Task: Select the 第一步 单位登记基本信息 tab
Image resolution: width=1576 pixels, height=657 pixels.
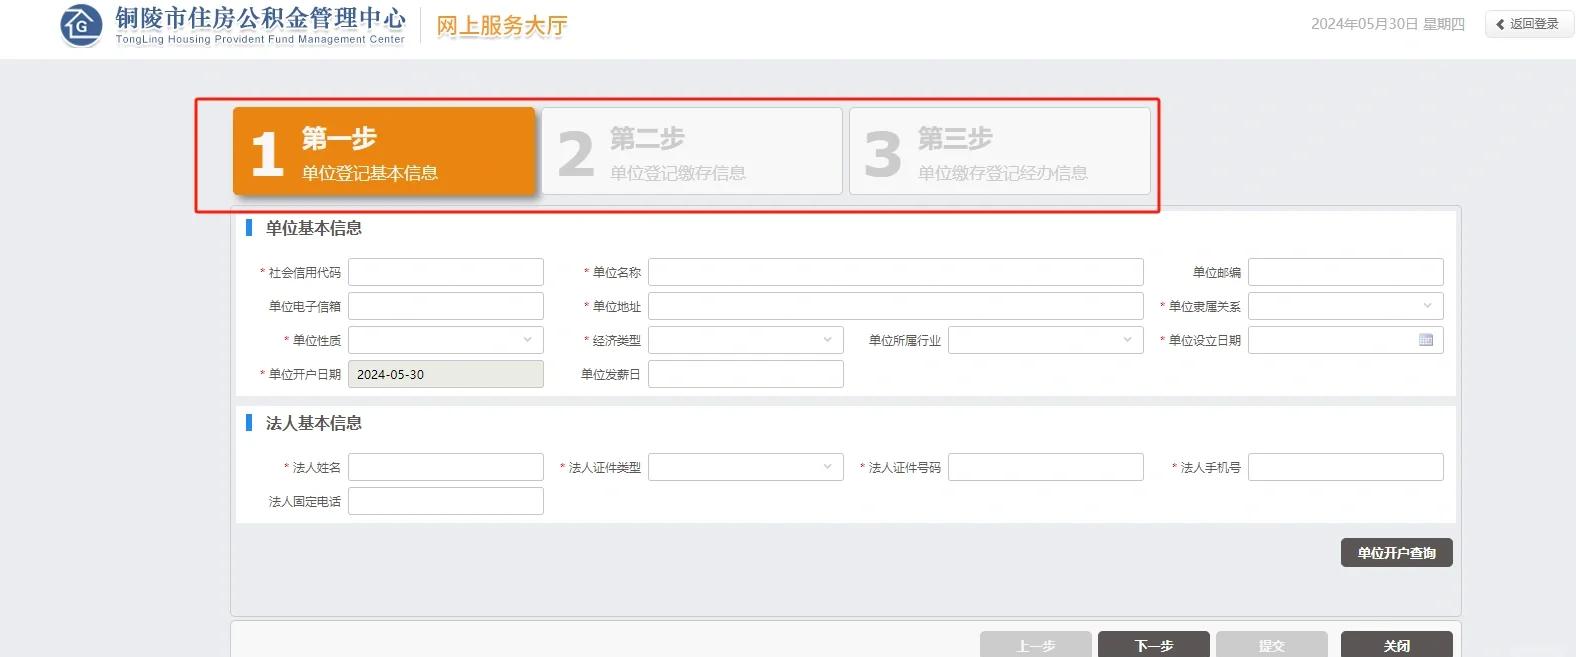Action: [384, 151]
